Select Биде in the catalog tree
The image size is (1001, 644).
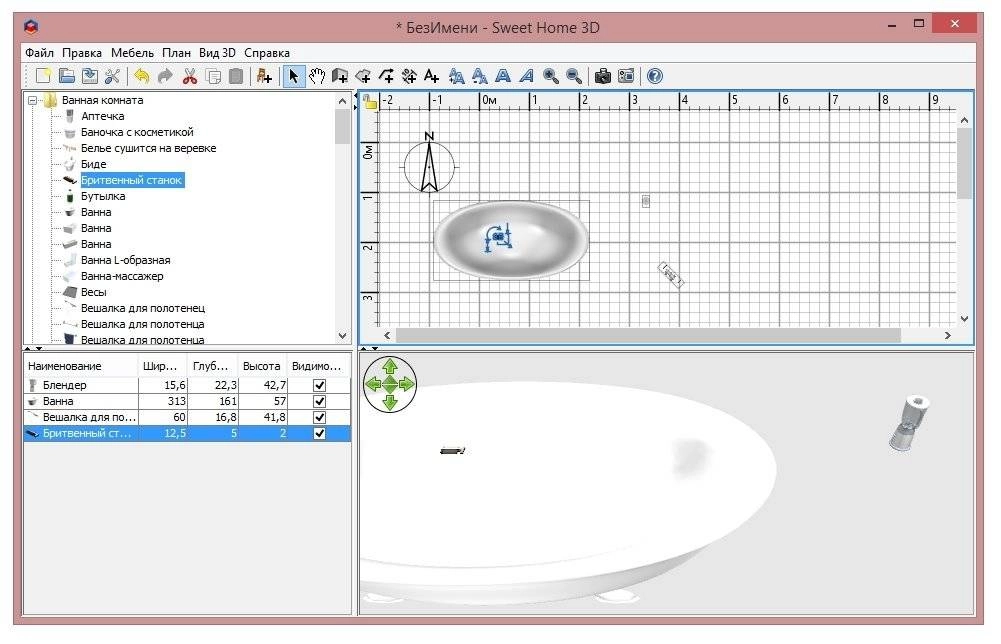click(93, 164)
